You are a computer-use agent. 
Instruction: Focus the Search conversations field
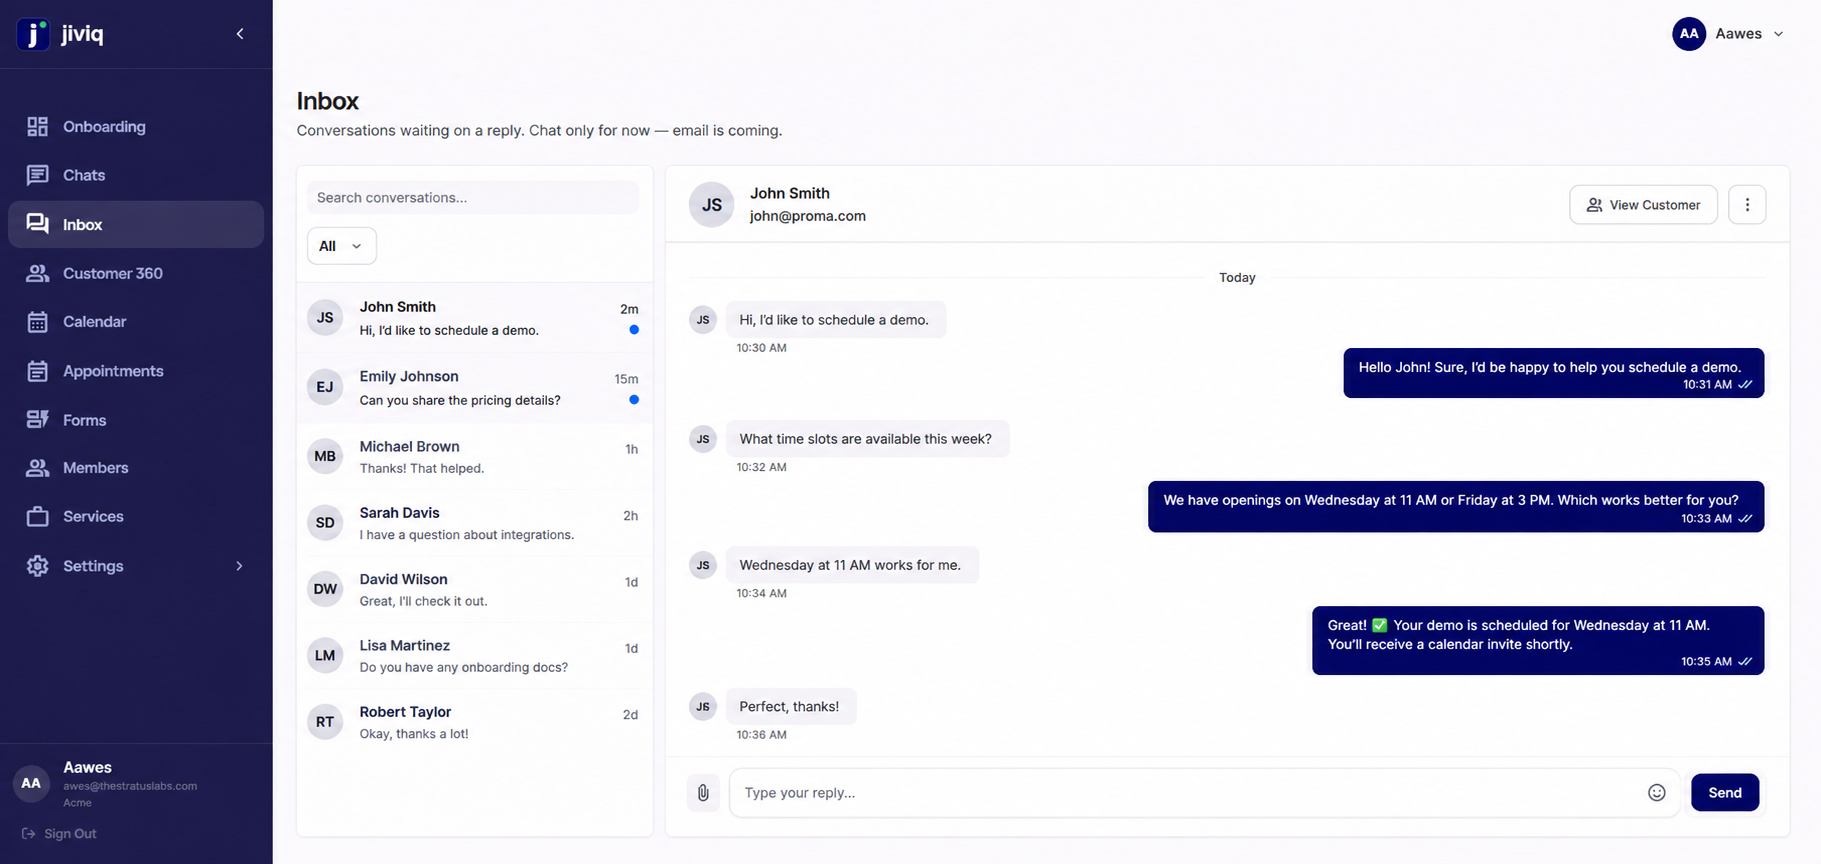tap(473, 198)
